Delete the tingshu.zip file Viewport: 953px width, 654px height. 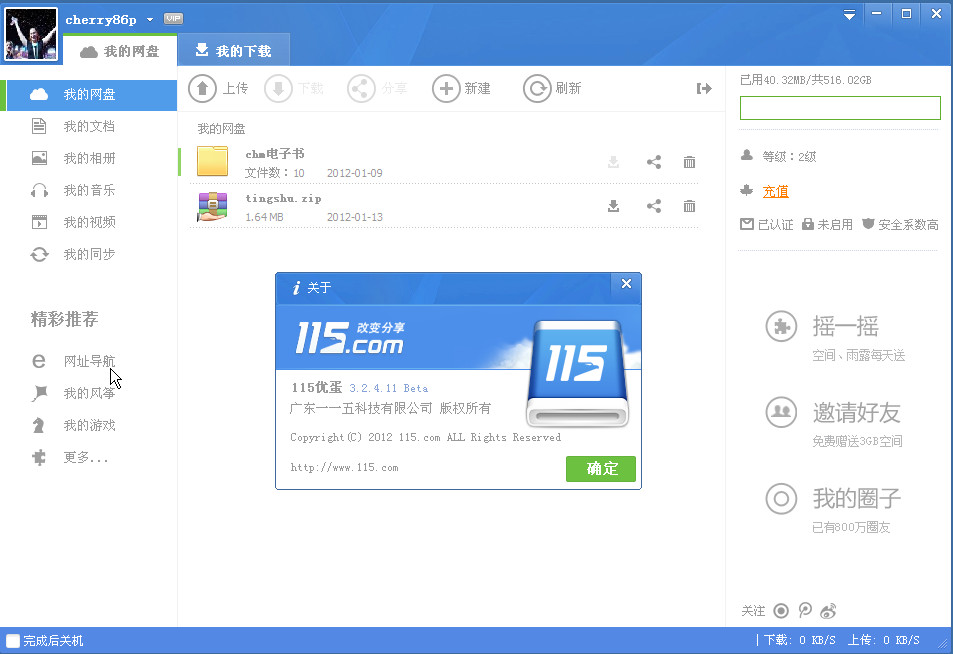(689, 206)
